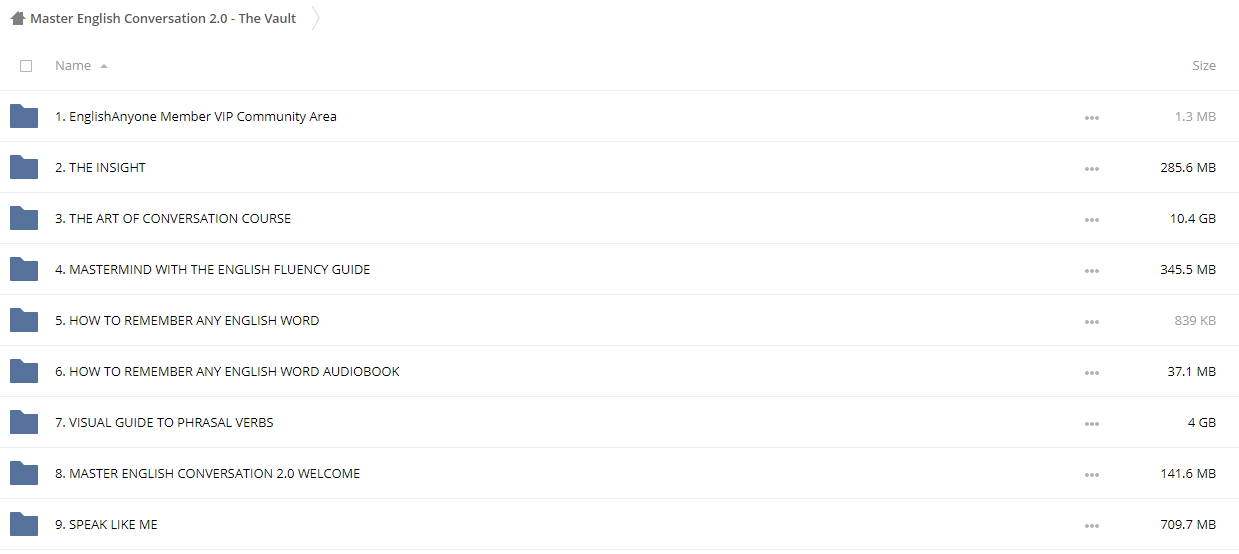The width and height of the screenshot is (1239, 554).
Task: Open the ellipsis menu for SPEAK LIKE ME
Action: (1091, 525)
